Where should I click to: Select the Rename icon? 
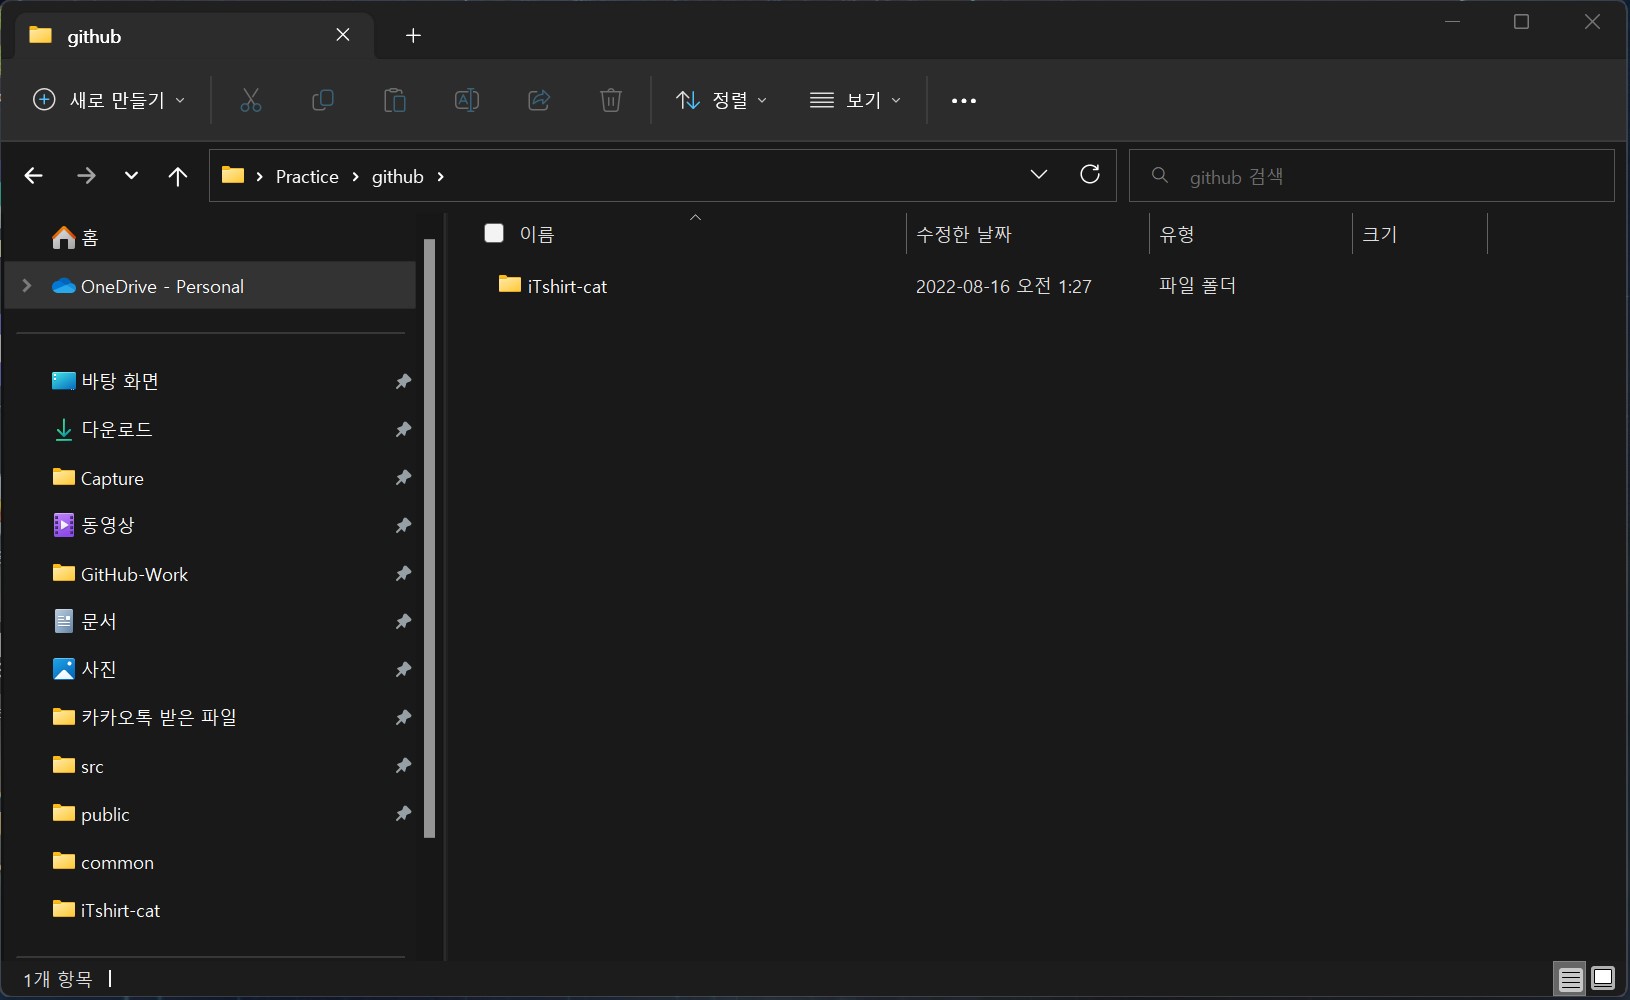coord(466,100)
